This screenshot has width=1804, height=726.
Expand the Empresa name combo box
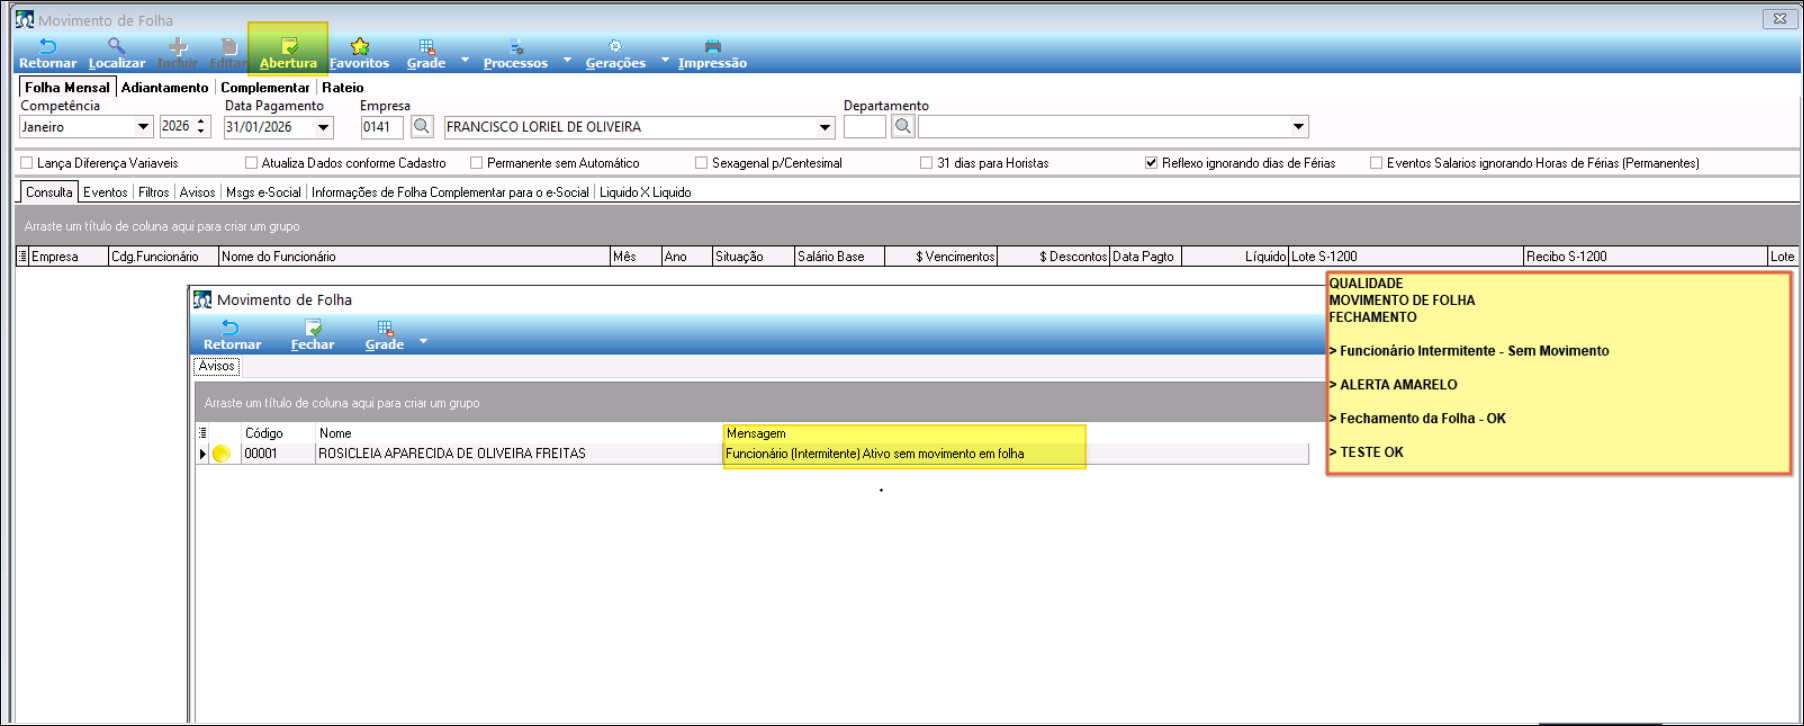[x=824, y=127]
